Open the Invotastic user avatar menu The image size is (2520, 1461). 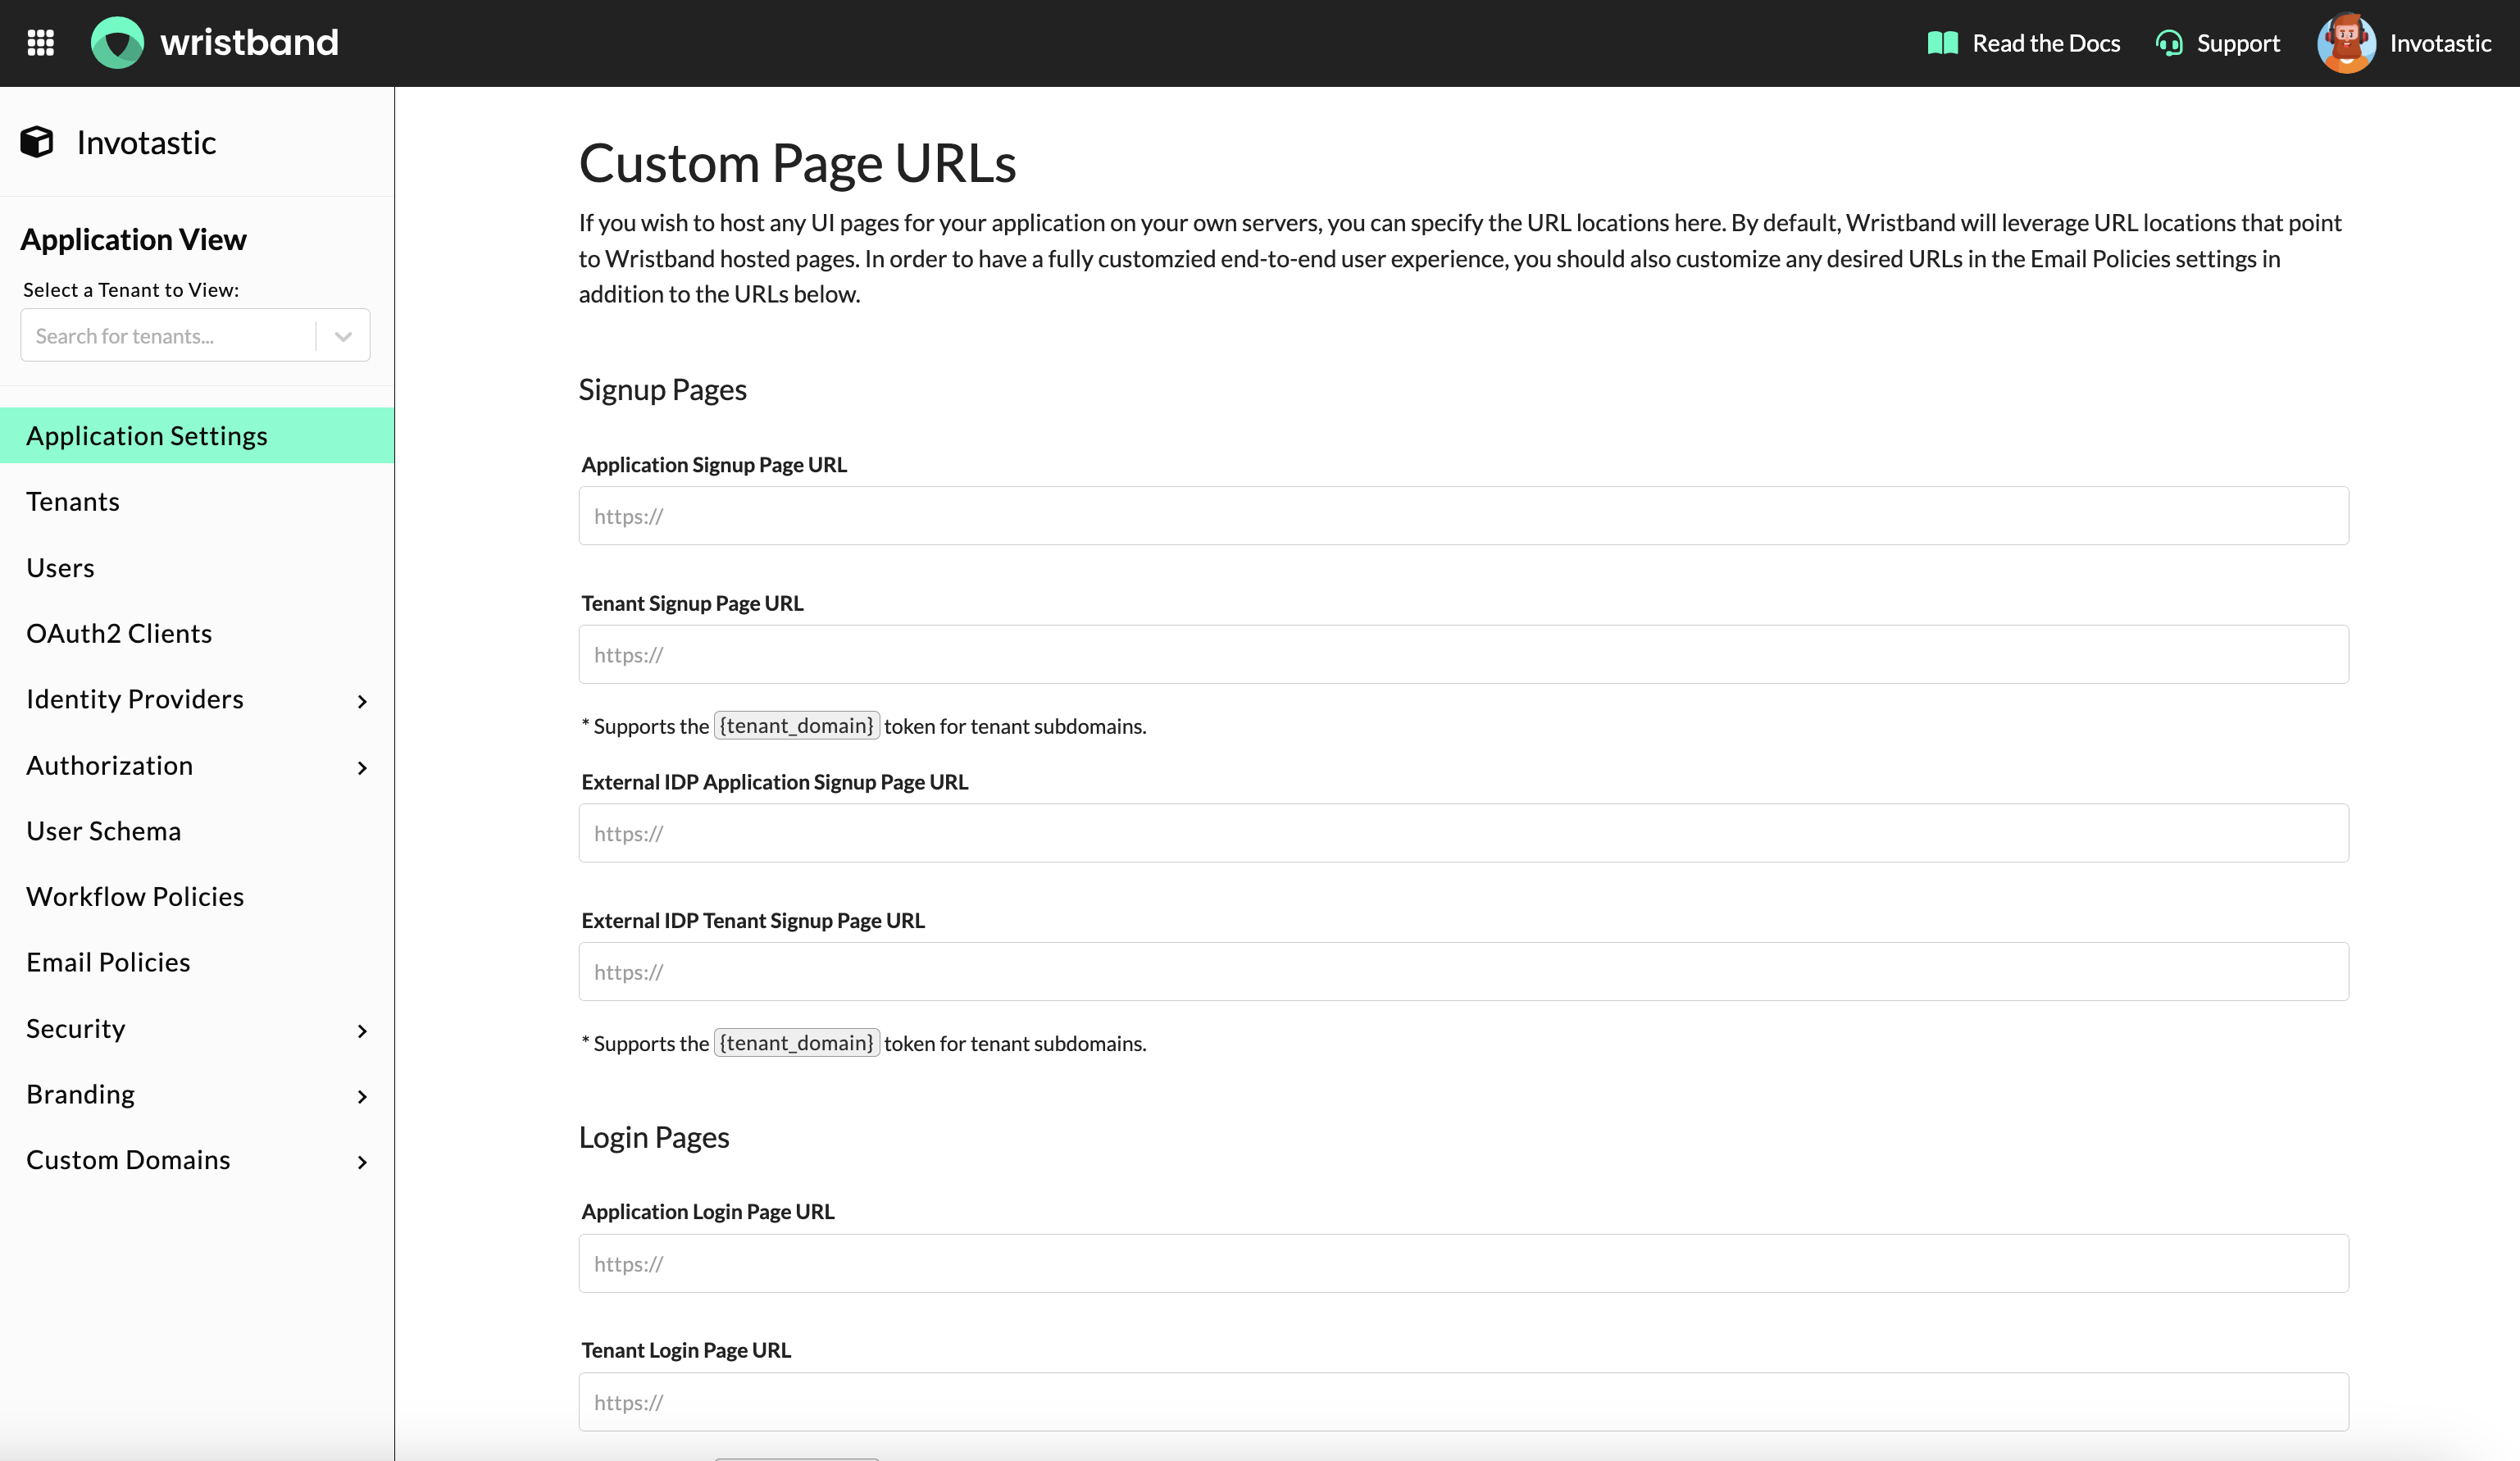tap(2346, 43)
